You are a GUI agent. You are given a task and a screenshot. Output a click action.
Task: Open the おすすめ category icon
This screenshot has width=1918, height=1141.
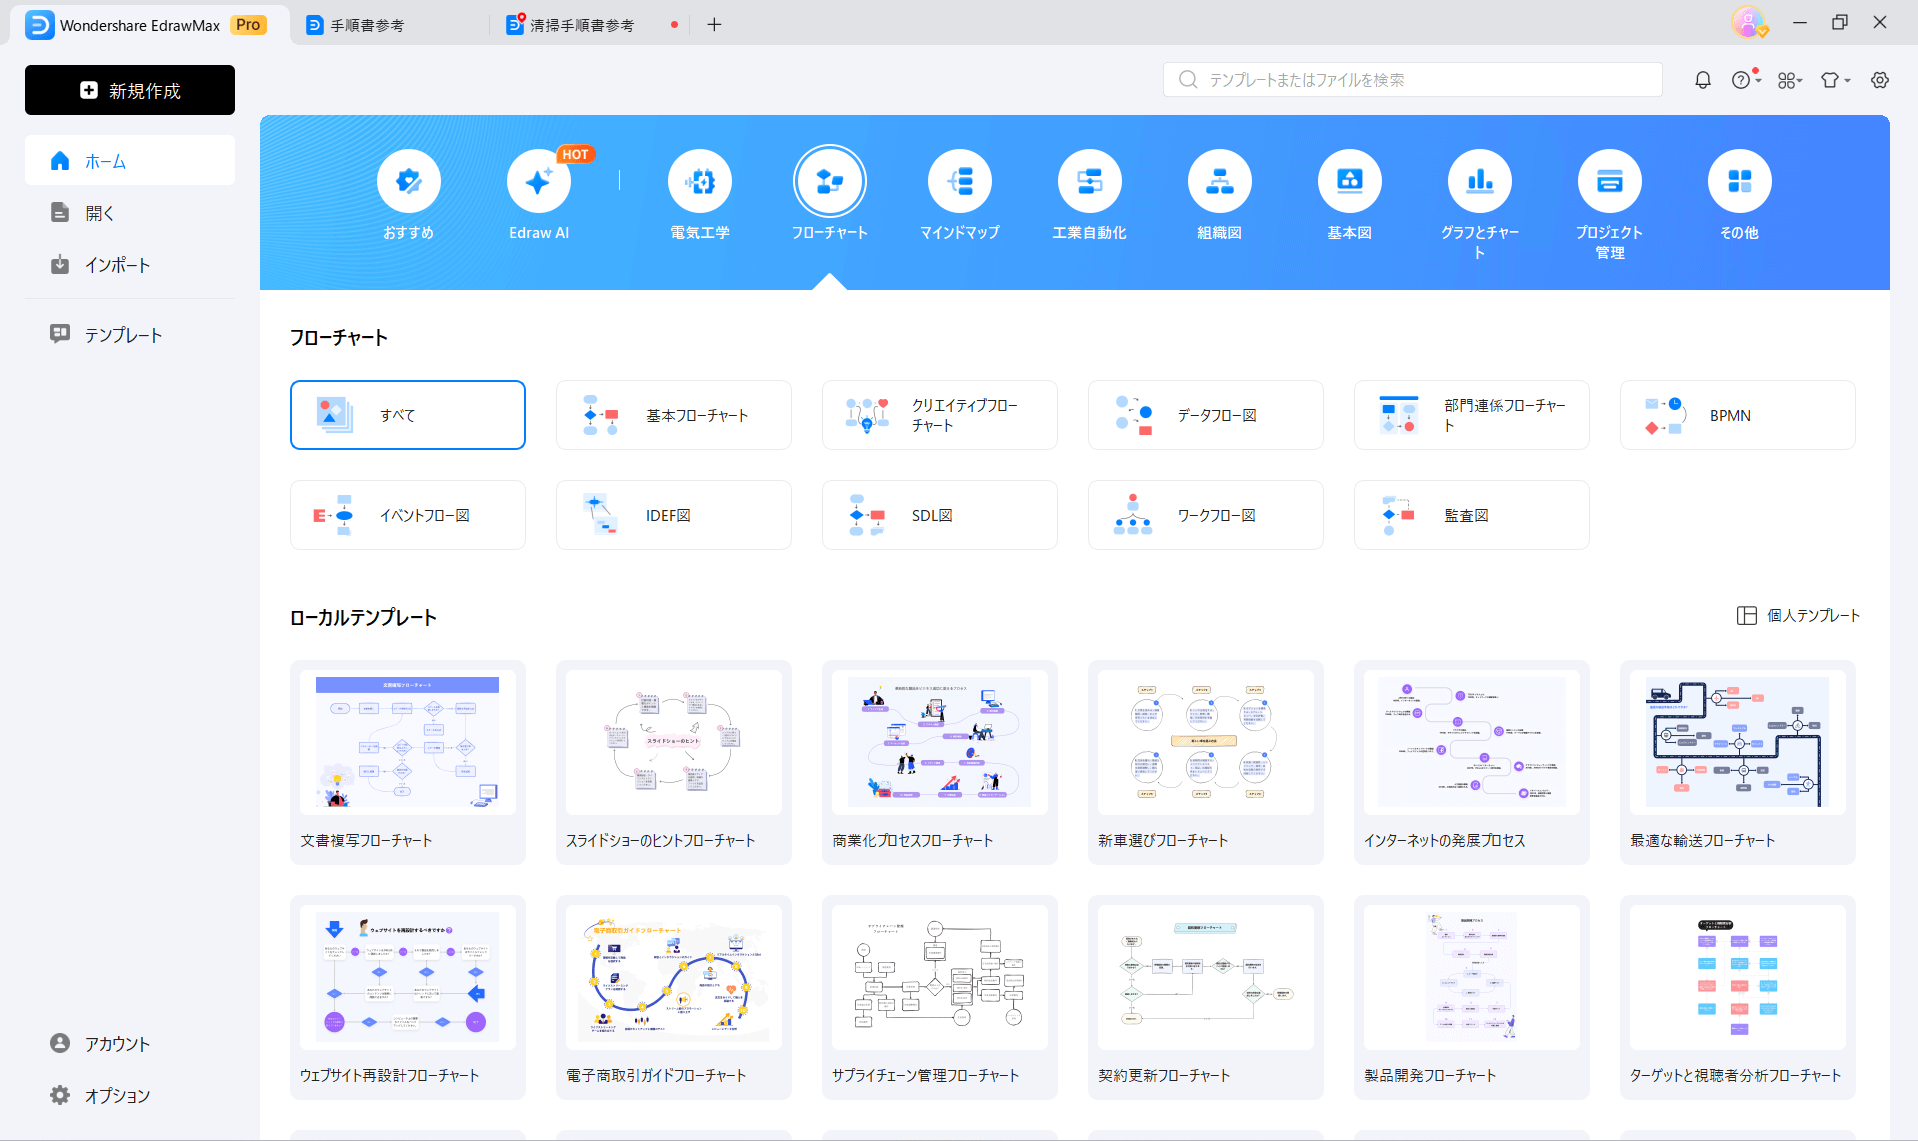[409, 181]
